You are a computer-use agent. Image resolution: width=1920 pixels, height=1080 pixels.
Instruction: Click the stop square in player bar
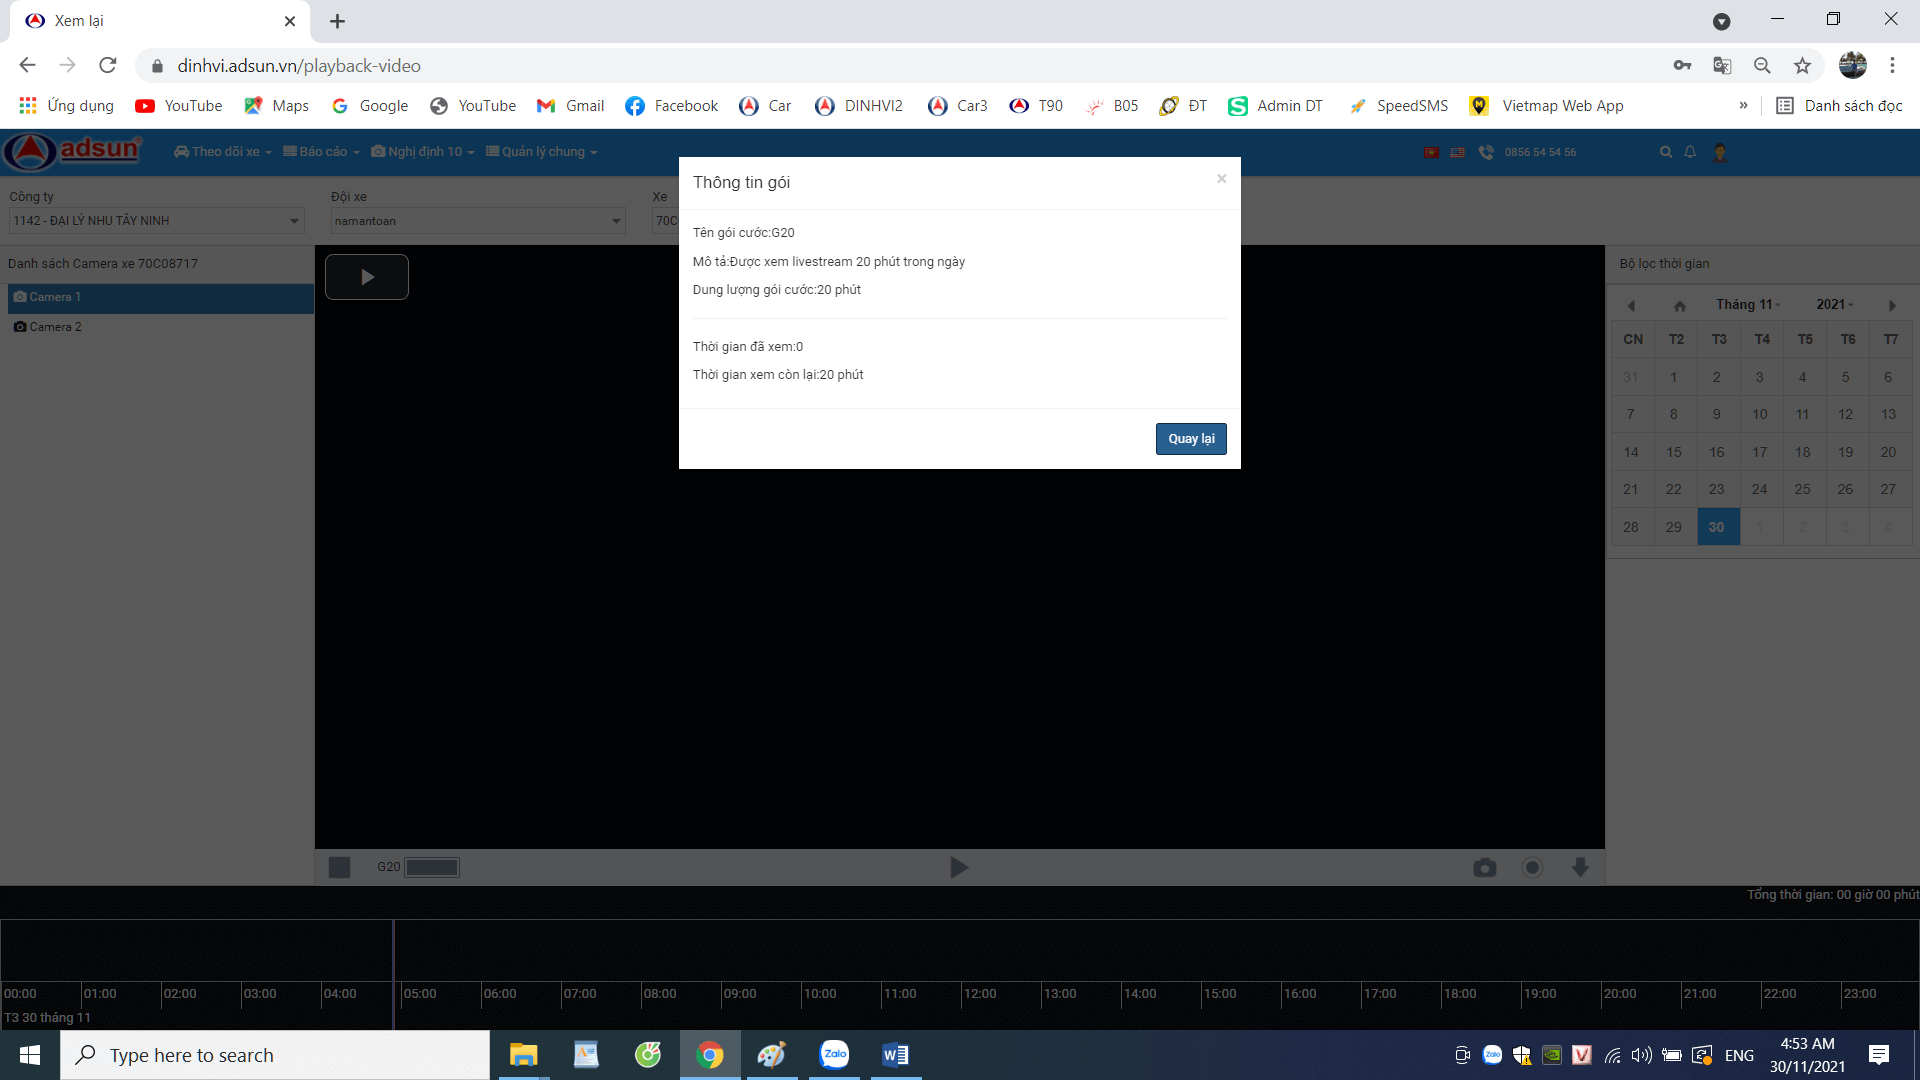tap(339, 867)
